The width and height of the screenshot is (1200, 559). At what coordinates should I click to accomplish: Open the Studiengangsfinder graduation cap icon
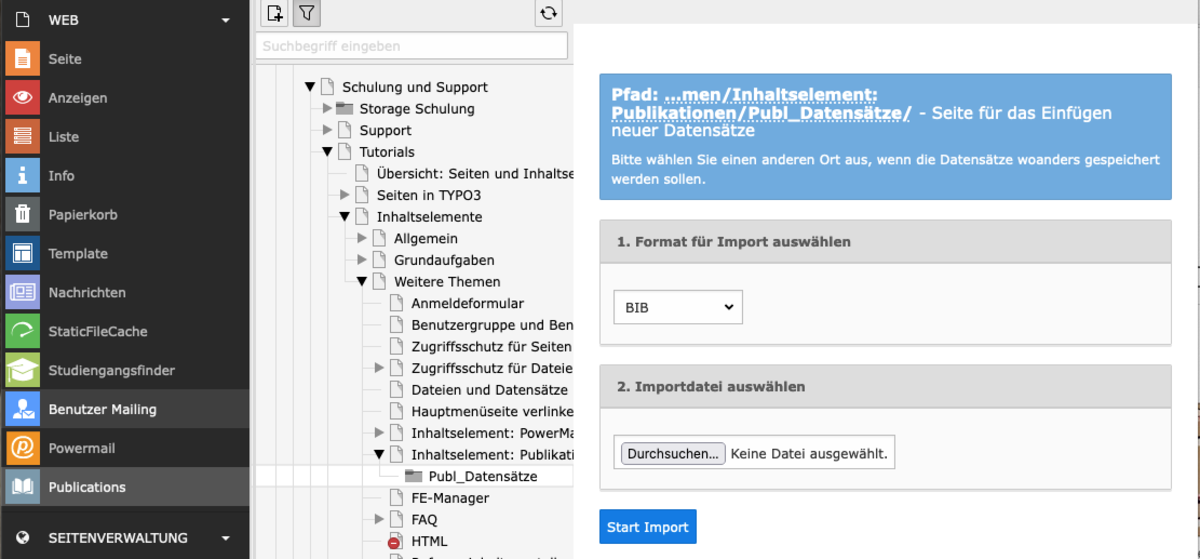(x=22, y=370)
